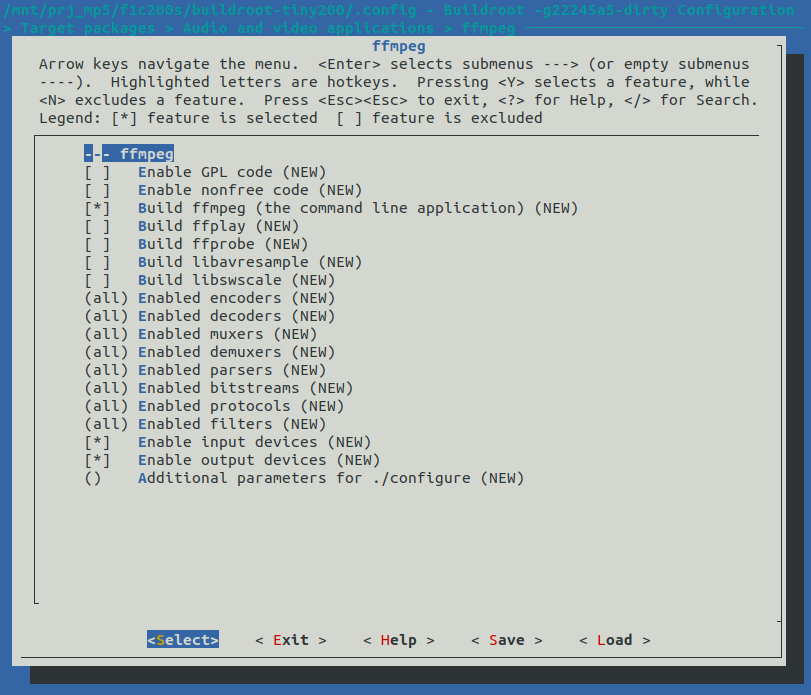This screenshot has height=695, width=811.
Task: Click Audio and video applications breadcrumb
Action: pos(308,28)
